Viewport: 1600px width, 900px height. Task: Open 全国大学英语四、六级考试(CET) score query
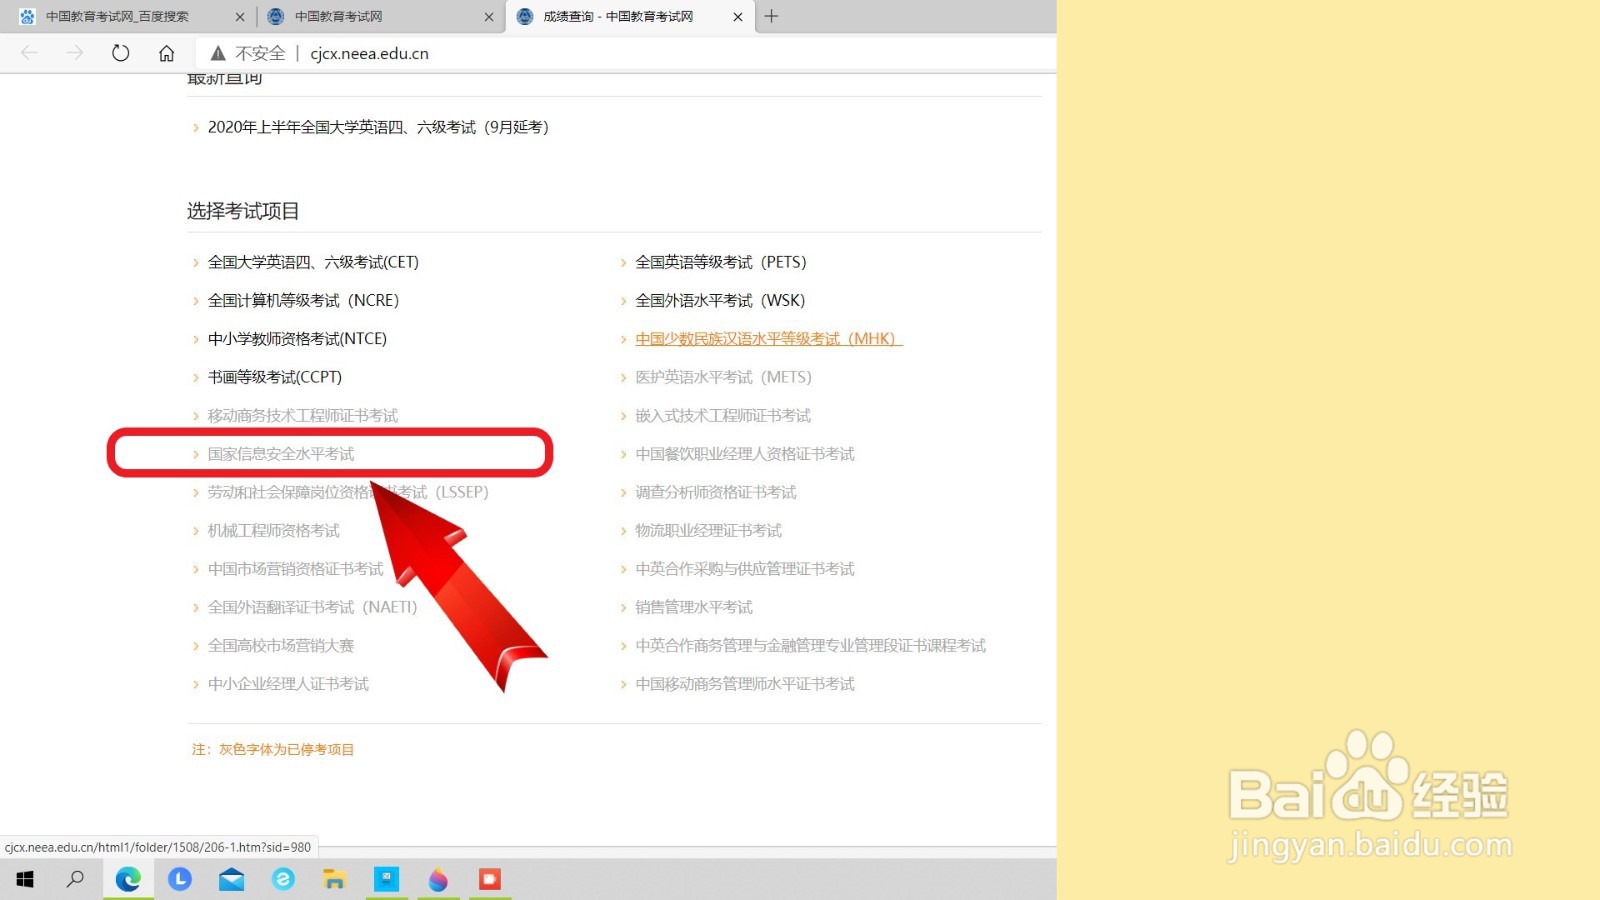click(313, 262)
